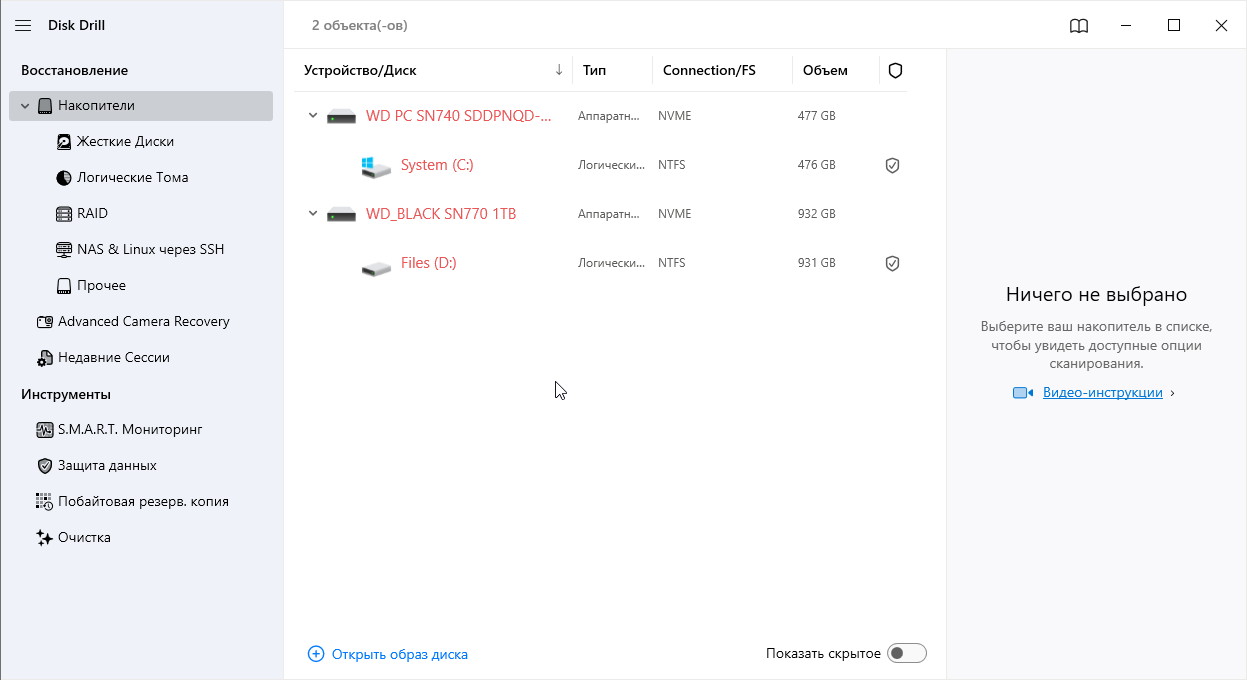This screenshot has width=1247, height=680.
Task: Open the hamburger menu next to Disk Drill
Action: click(x=23, y=26)
